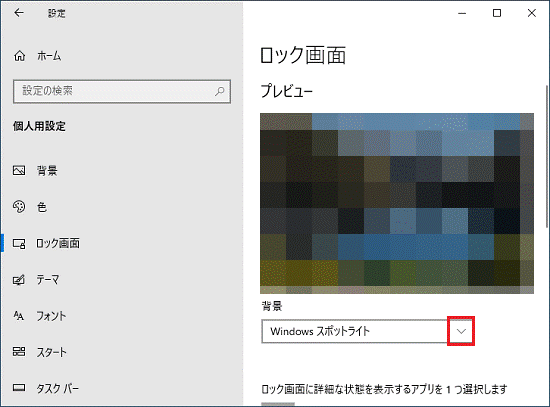Close the 設定 window

532,13
